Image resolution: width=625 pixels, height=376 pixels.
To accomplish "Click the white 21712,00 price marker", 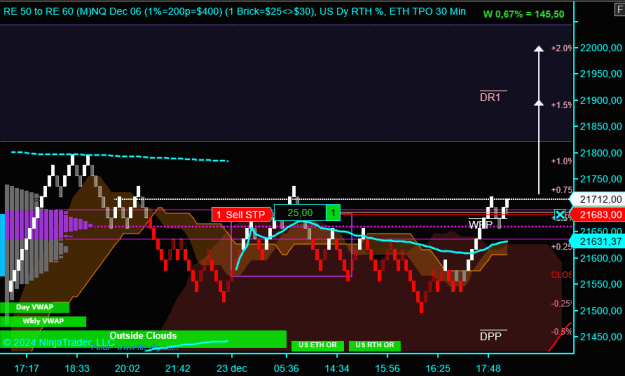I will pos(597,199).
